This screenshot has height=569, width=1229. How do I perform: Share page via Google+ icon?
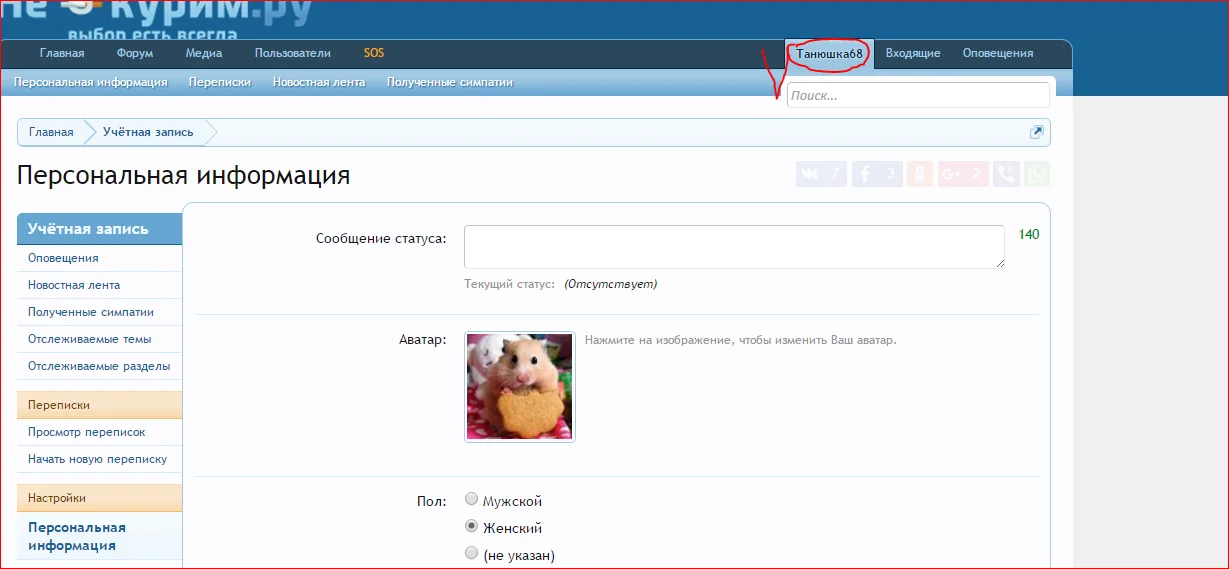pyautogui.click(x=963, y=174)
